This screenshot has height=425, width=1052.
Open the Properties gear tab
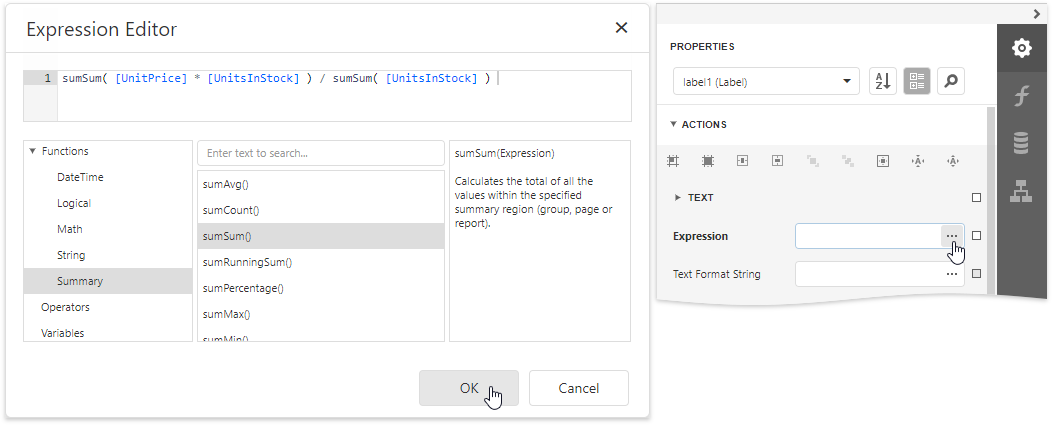point(1021,48)
